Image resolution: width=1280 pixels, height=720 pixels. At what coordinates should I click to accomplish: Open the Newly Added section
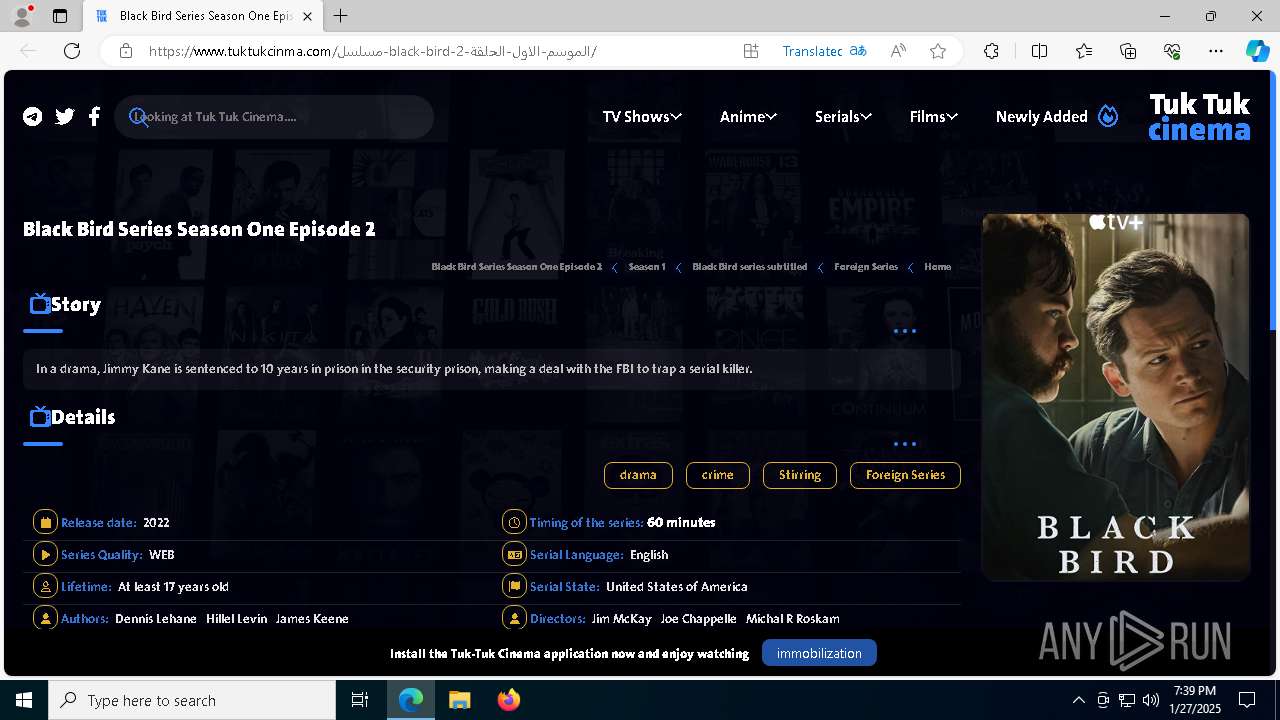(x=1041, y=117)
